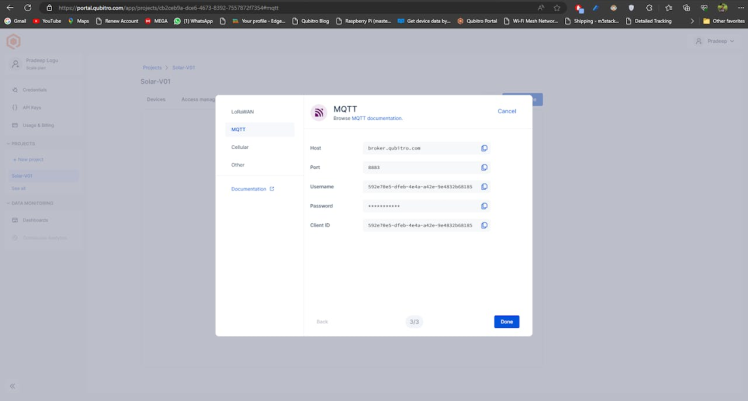The height and width of the screenshot is (401, 748).
Task: Reload the page with the refresh icon
Action: [28, 8]
